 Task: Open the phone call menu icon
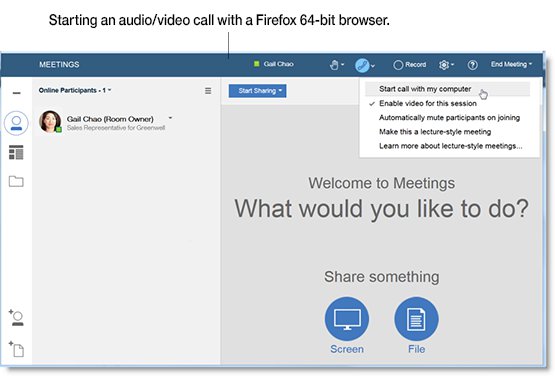click(362, 65)
